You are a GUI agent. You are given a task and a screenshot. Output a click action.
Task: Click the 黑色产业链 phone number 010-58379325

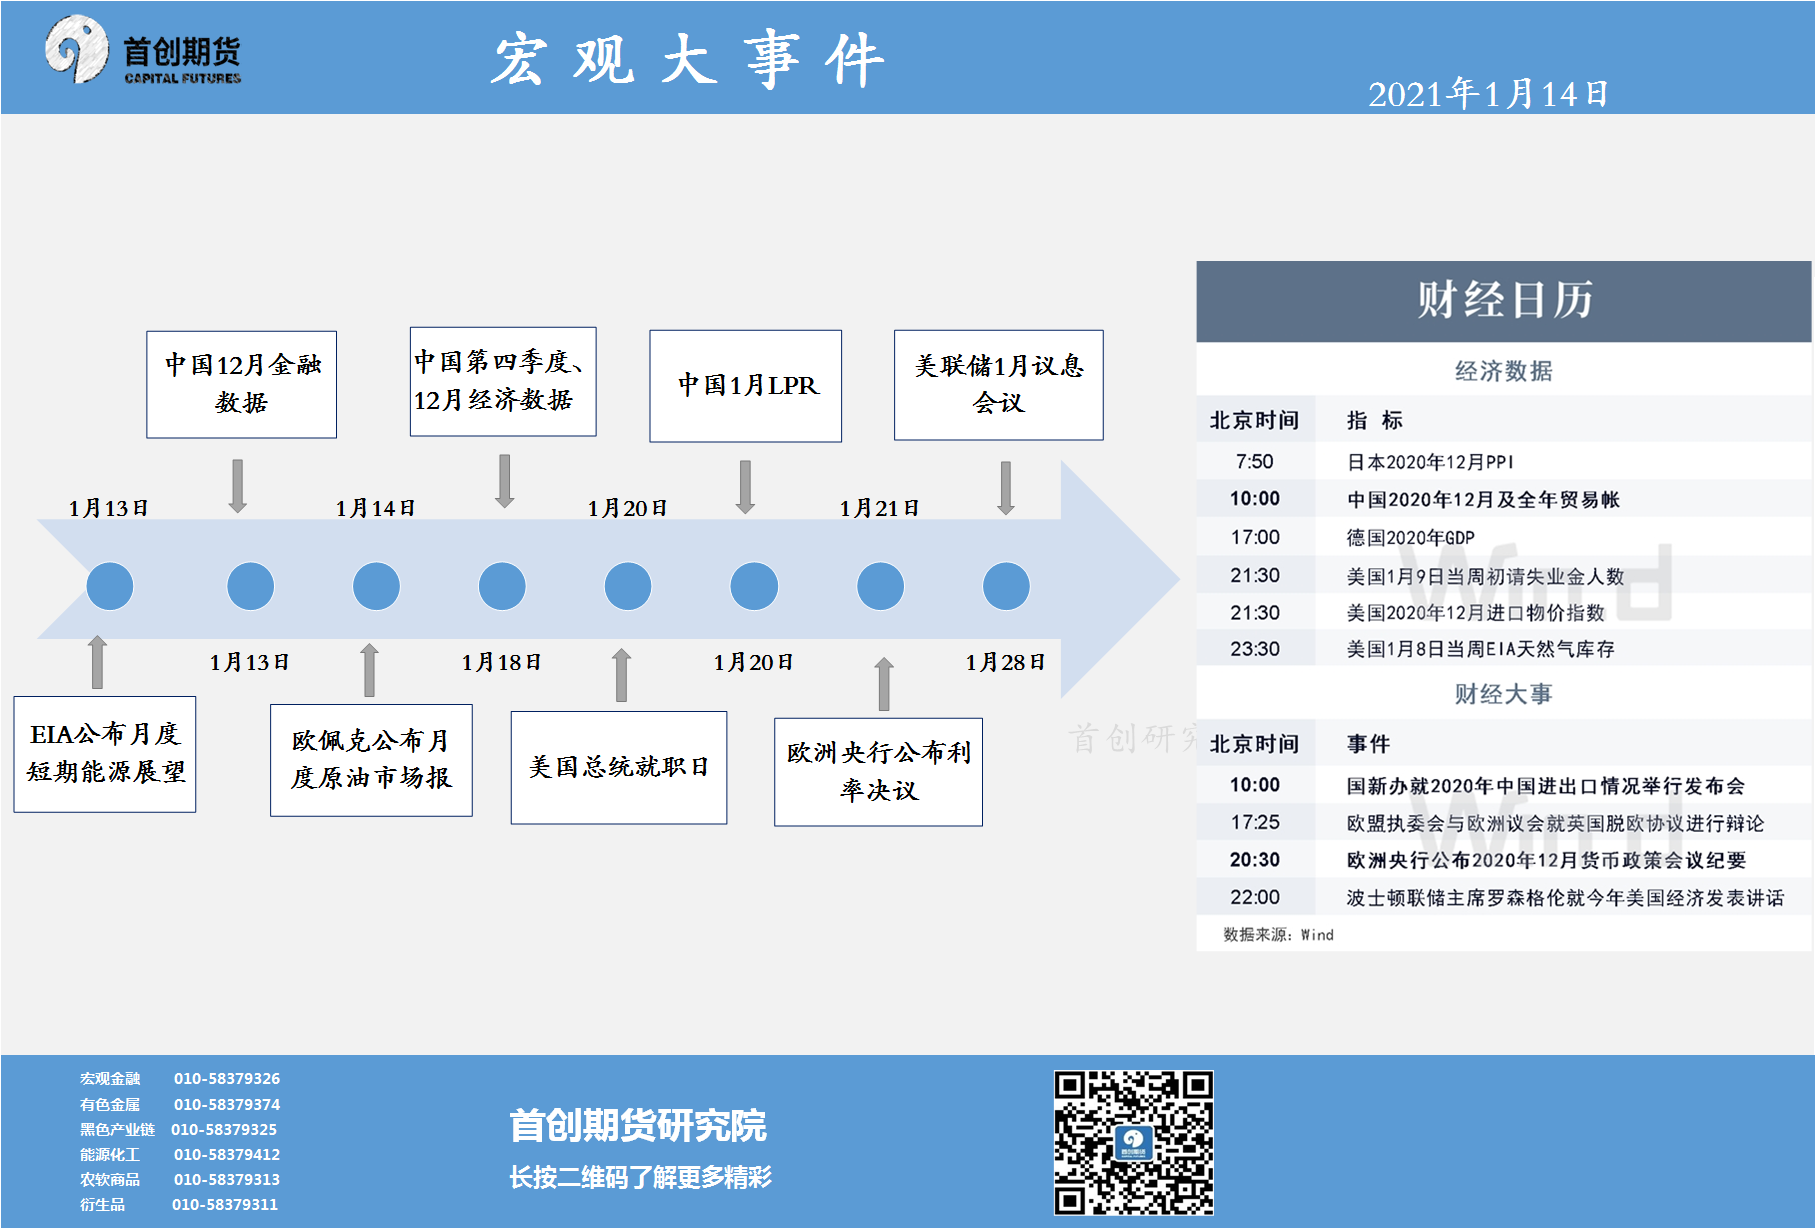click(x=224, y=1130)
